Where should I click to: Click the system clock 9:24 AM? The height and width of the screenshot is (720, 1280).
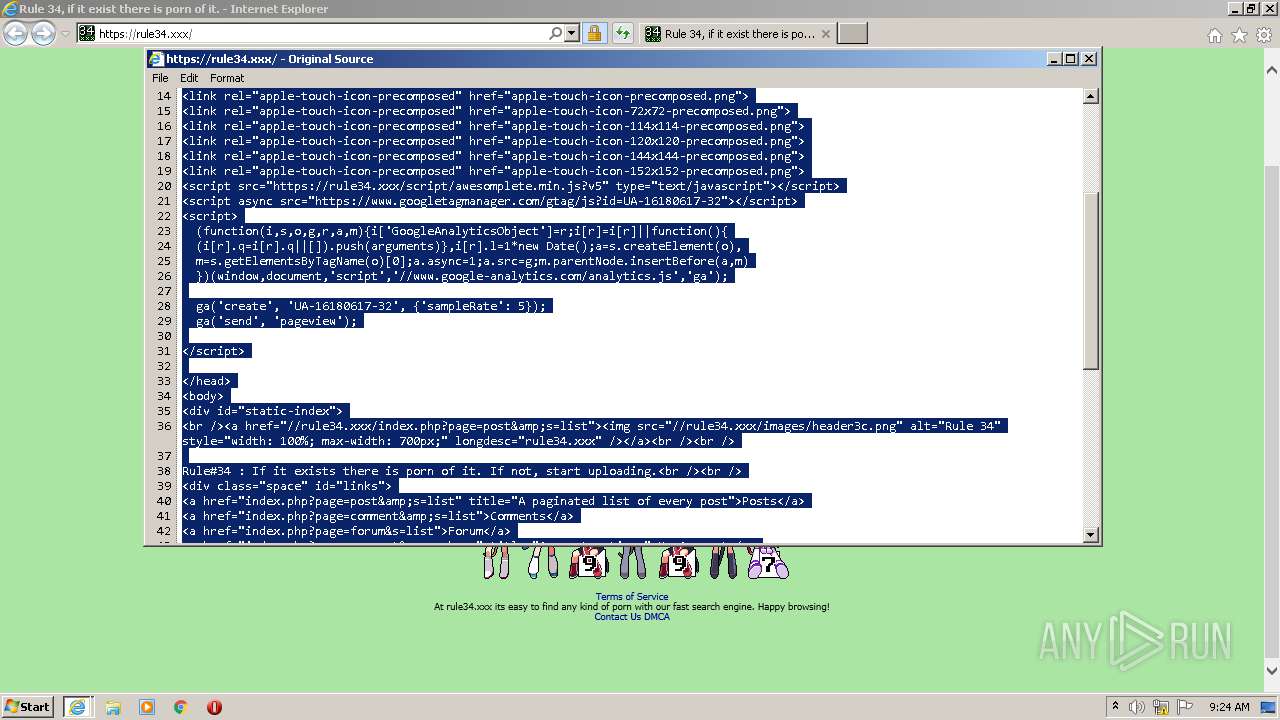1229,707
